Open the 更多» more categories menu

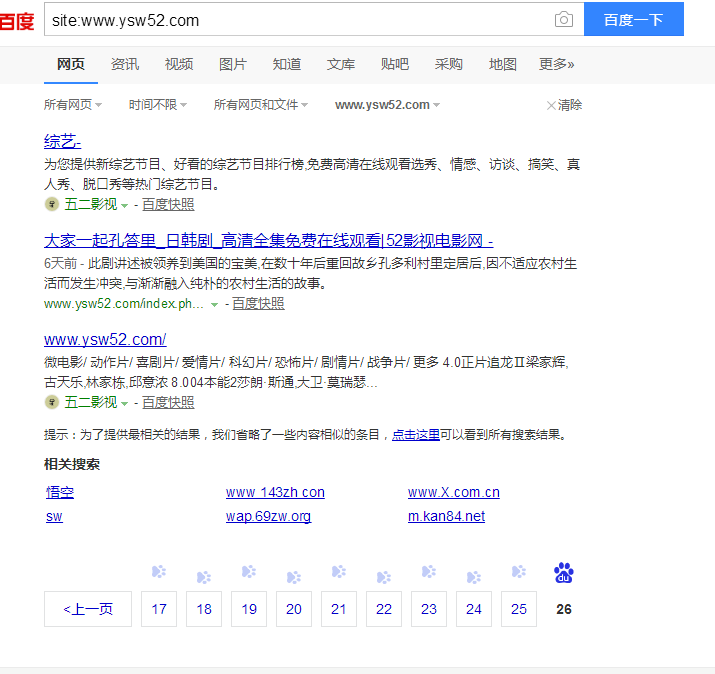pos(556,64)
